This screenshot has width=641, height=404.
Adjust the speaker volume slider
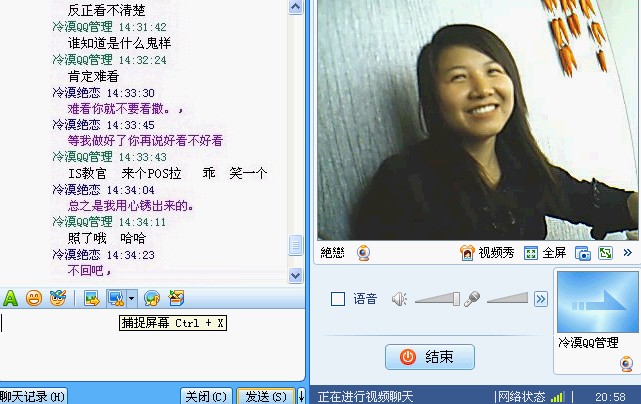point(437,299)
